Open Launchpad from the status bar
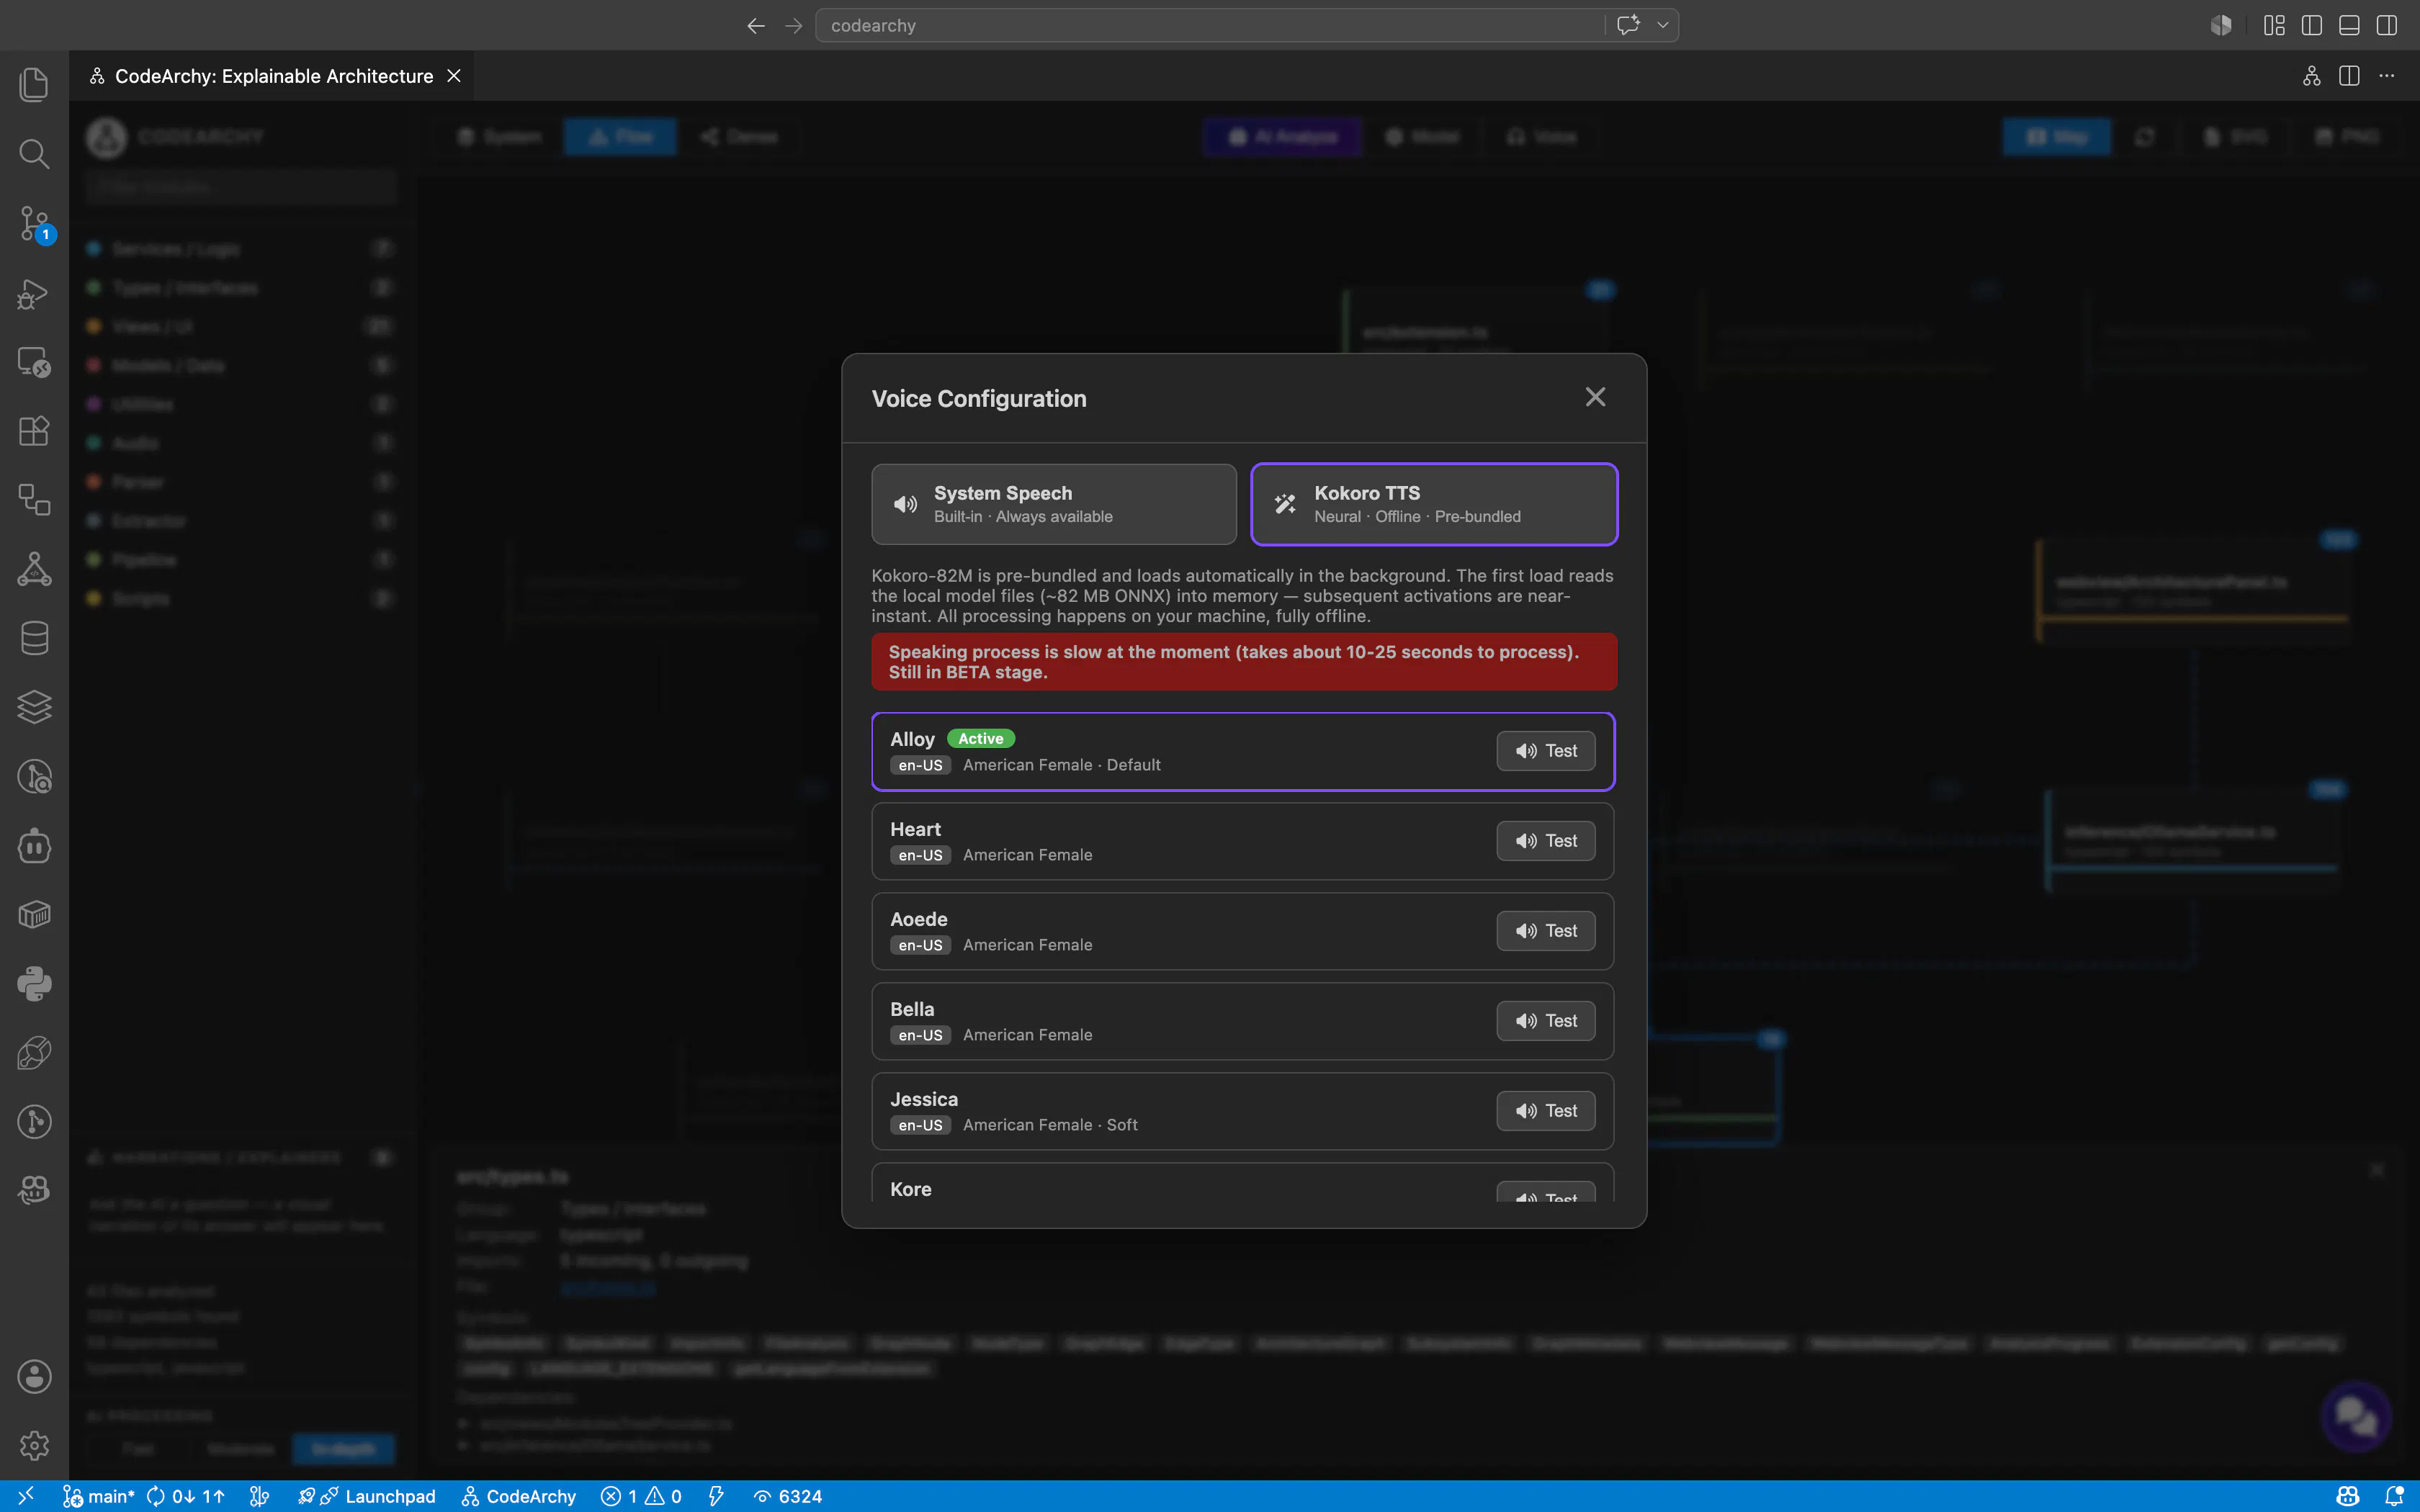 click(368, 1496)
